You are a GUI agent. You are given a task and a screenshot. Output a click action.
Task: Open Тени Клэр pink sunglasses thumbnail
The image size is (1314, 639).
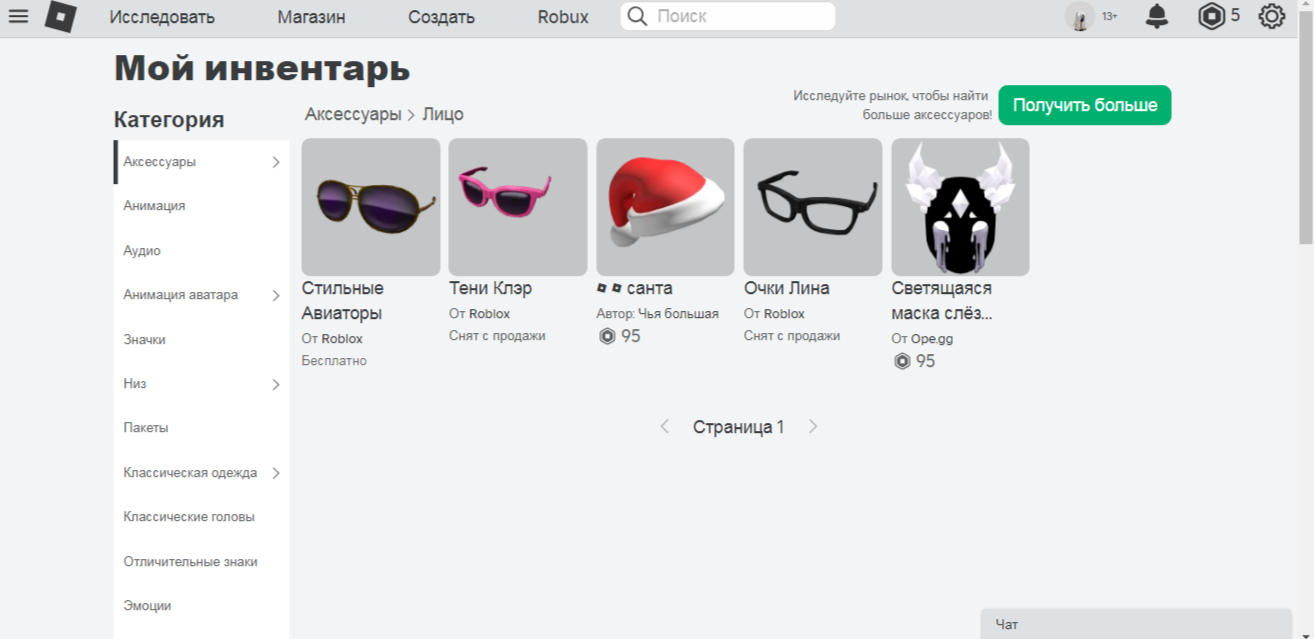518,207
